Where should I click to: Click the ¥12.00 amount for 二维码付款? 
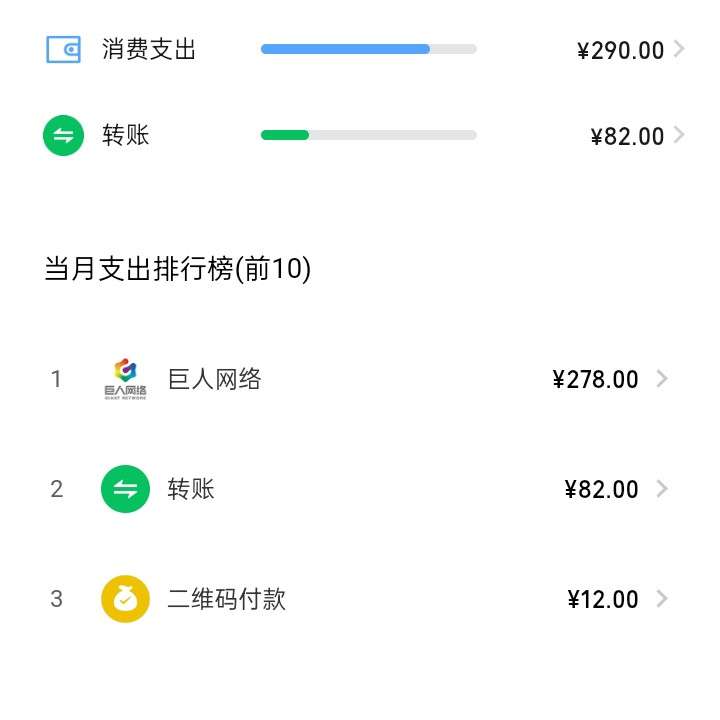click(602, 599)
